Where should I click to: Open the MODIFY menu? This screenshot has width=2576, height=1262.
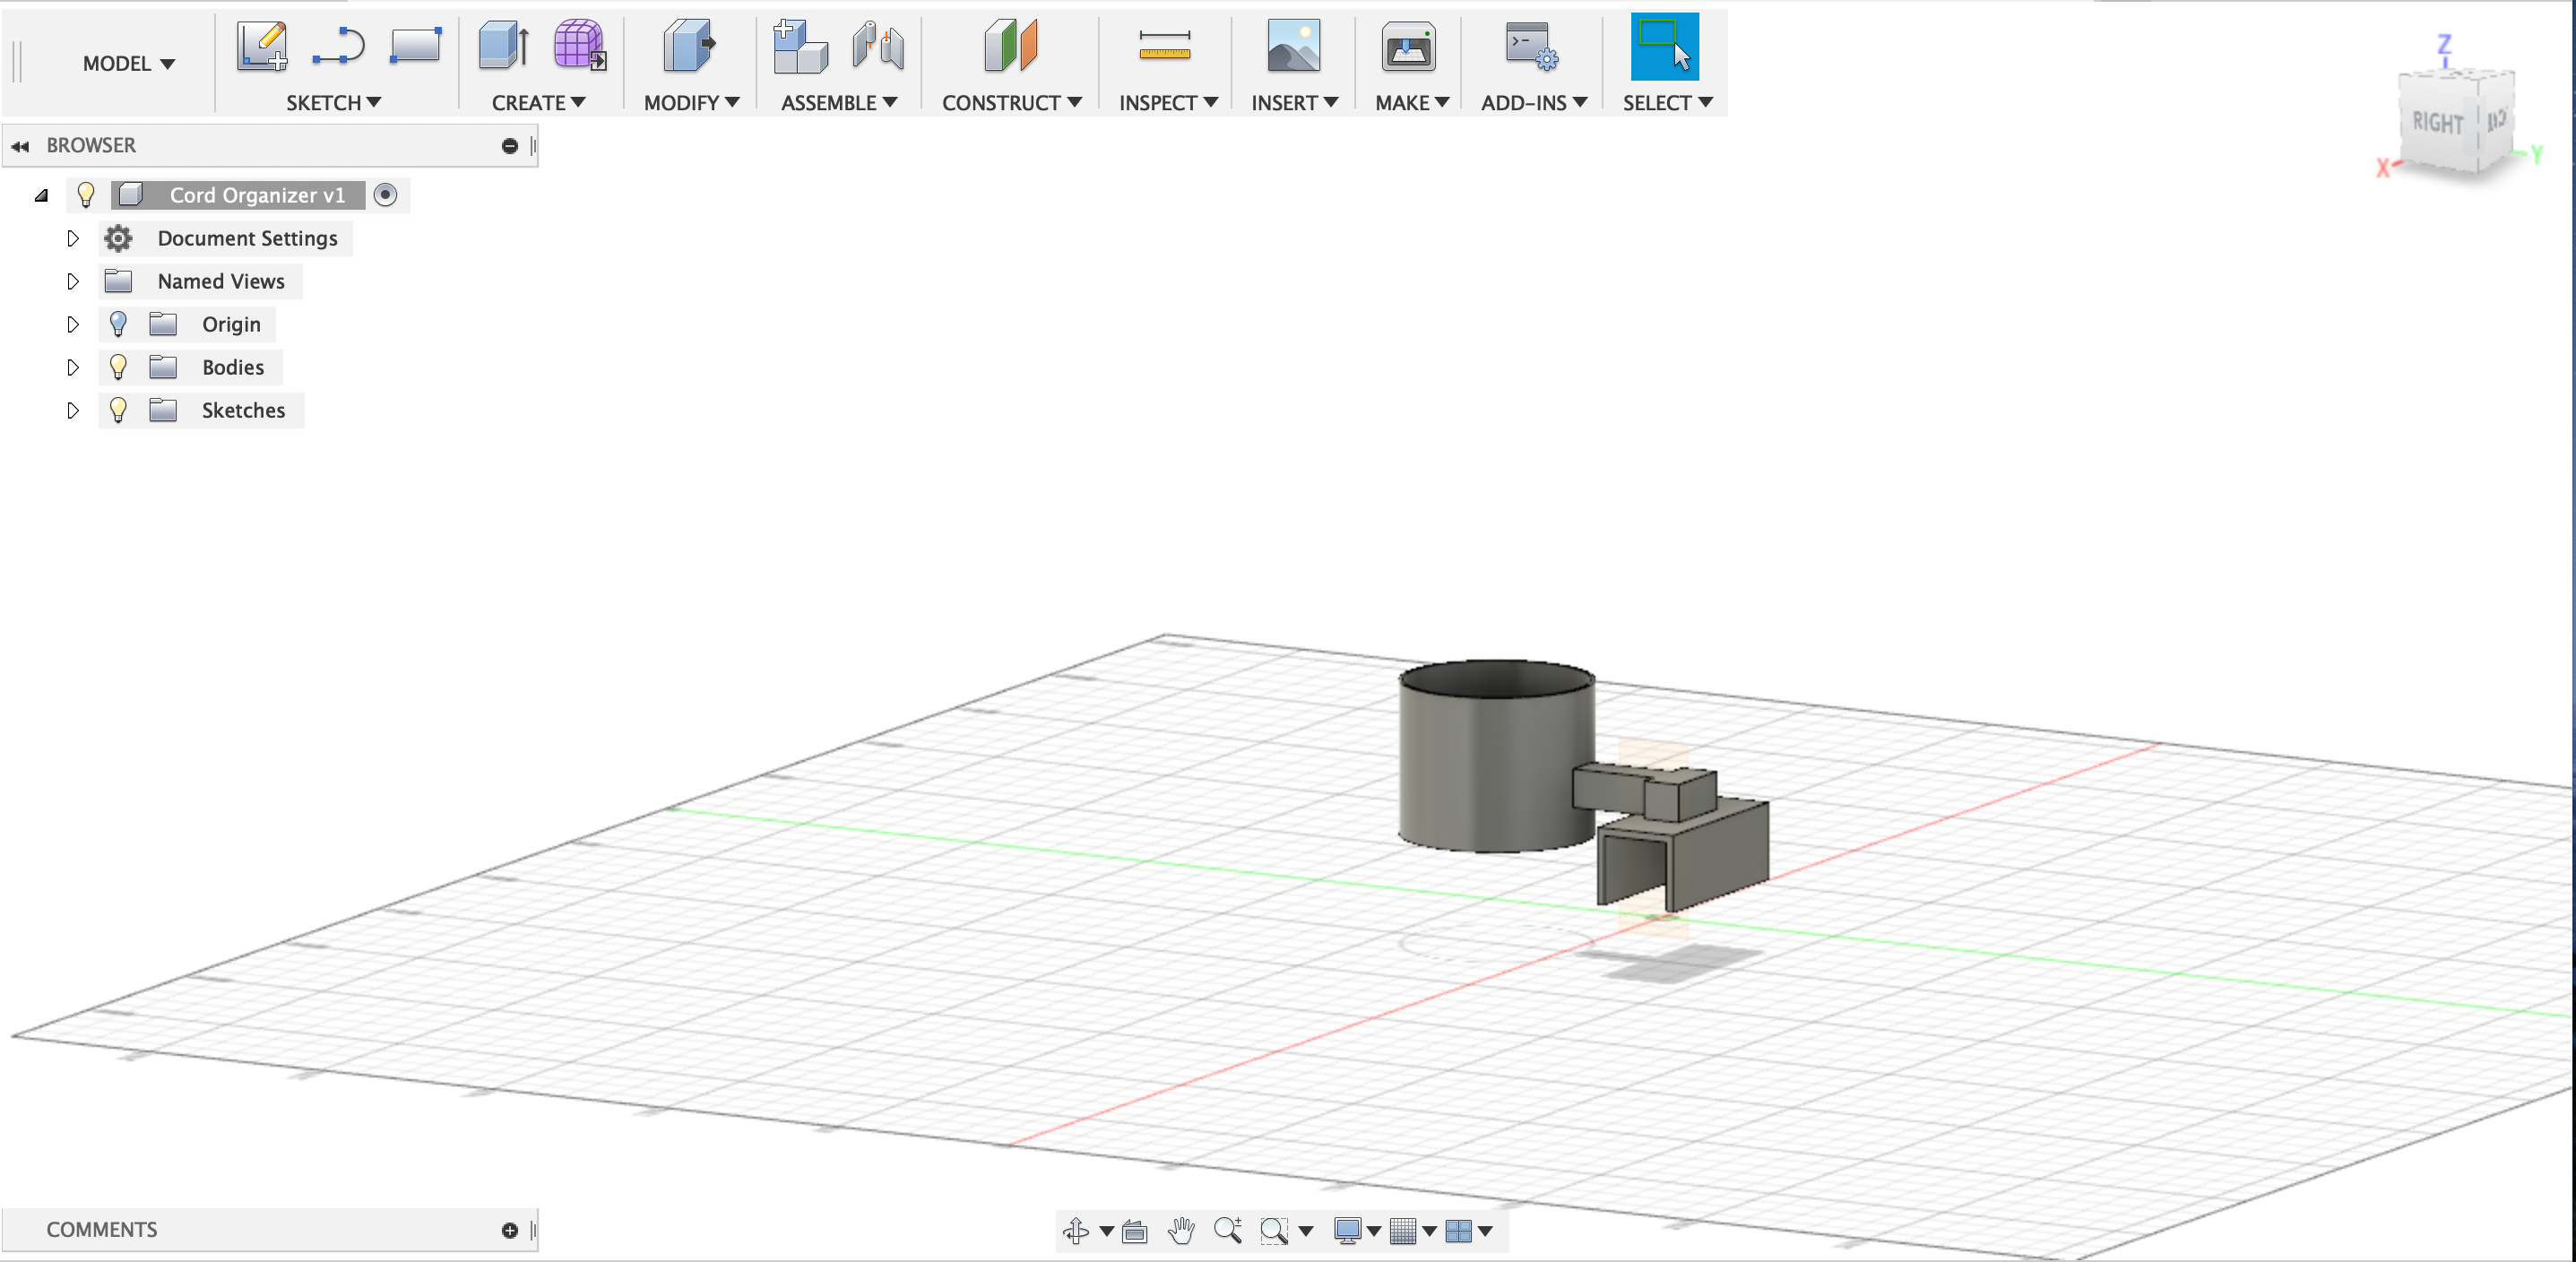(x=690, y=103)
